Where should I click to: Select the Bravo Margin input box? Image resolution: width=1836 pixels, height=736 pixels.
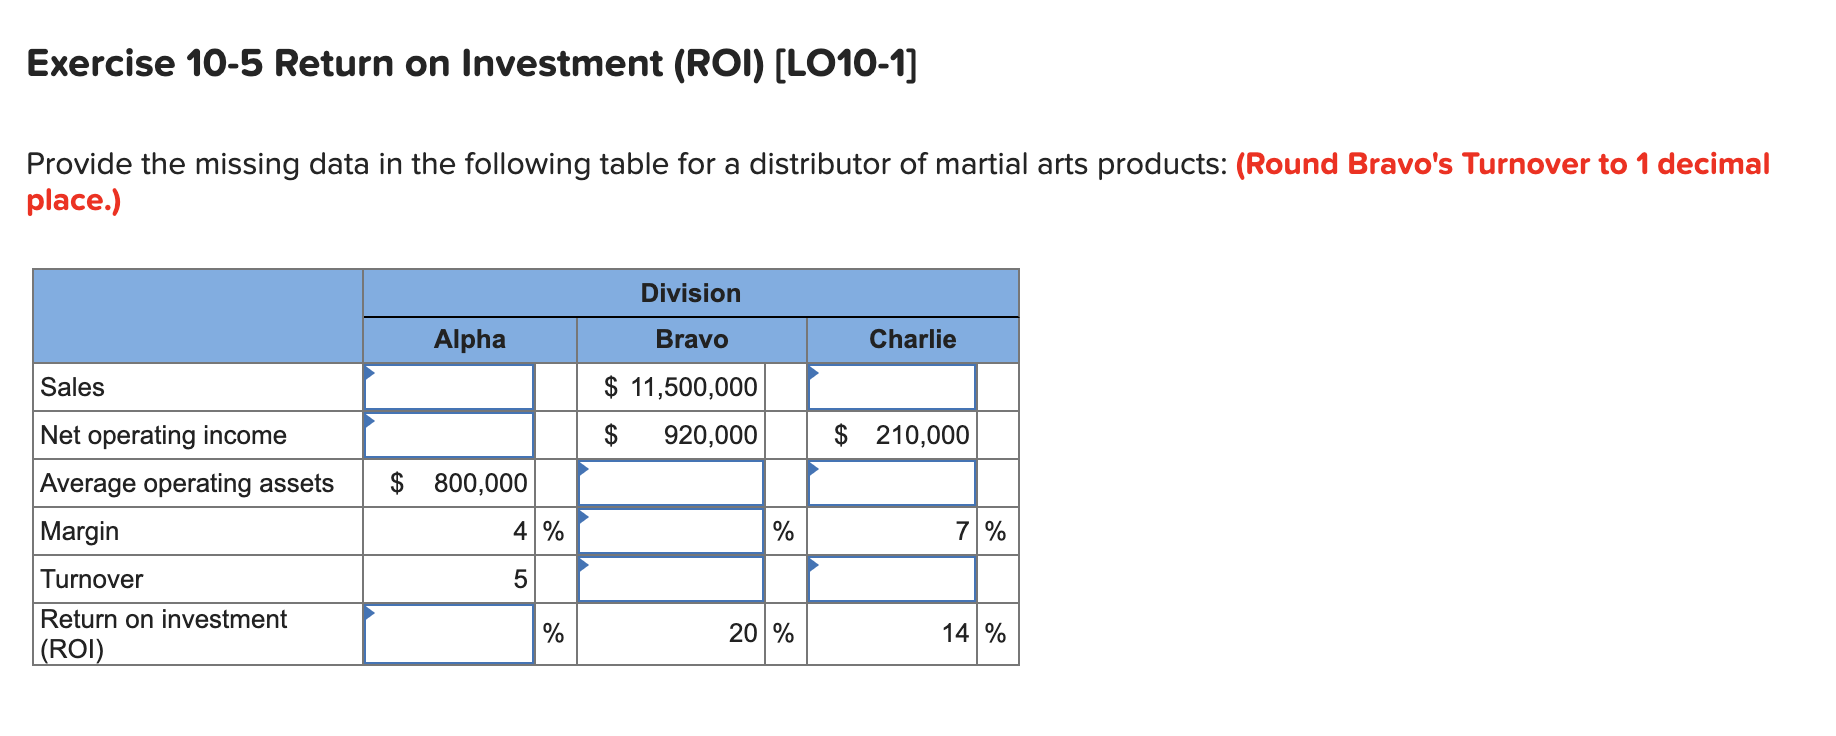point(670,531)
